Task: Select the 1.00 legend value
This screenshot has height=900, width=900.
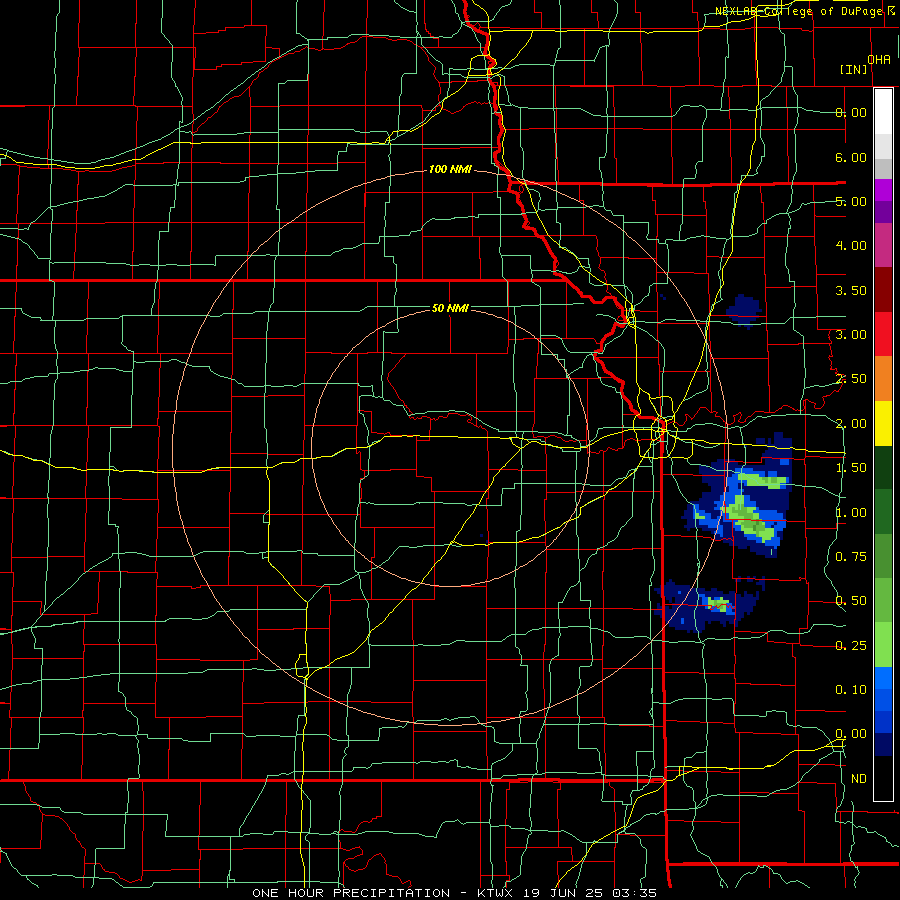Action: tap(851, 513)
